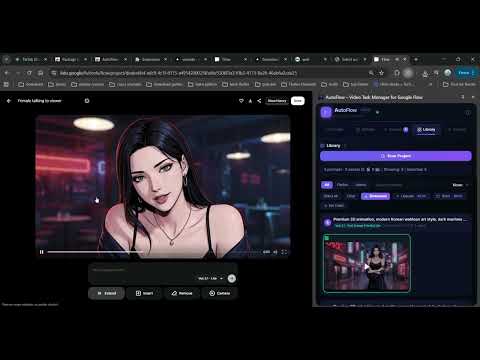Click the Extend button
Screen dimensions: 480x360
click(107, 293)
